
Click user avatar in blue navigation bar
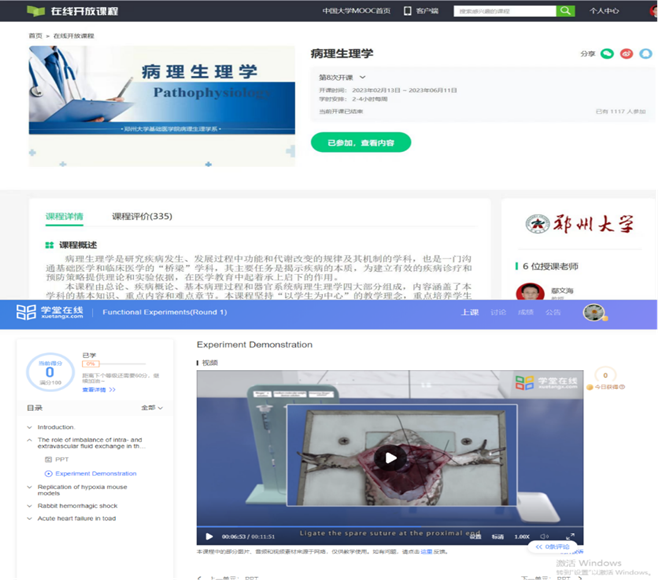click(x=593, y=312)
